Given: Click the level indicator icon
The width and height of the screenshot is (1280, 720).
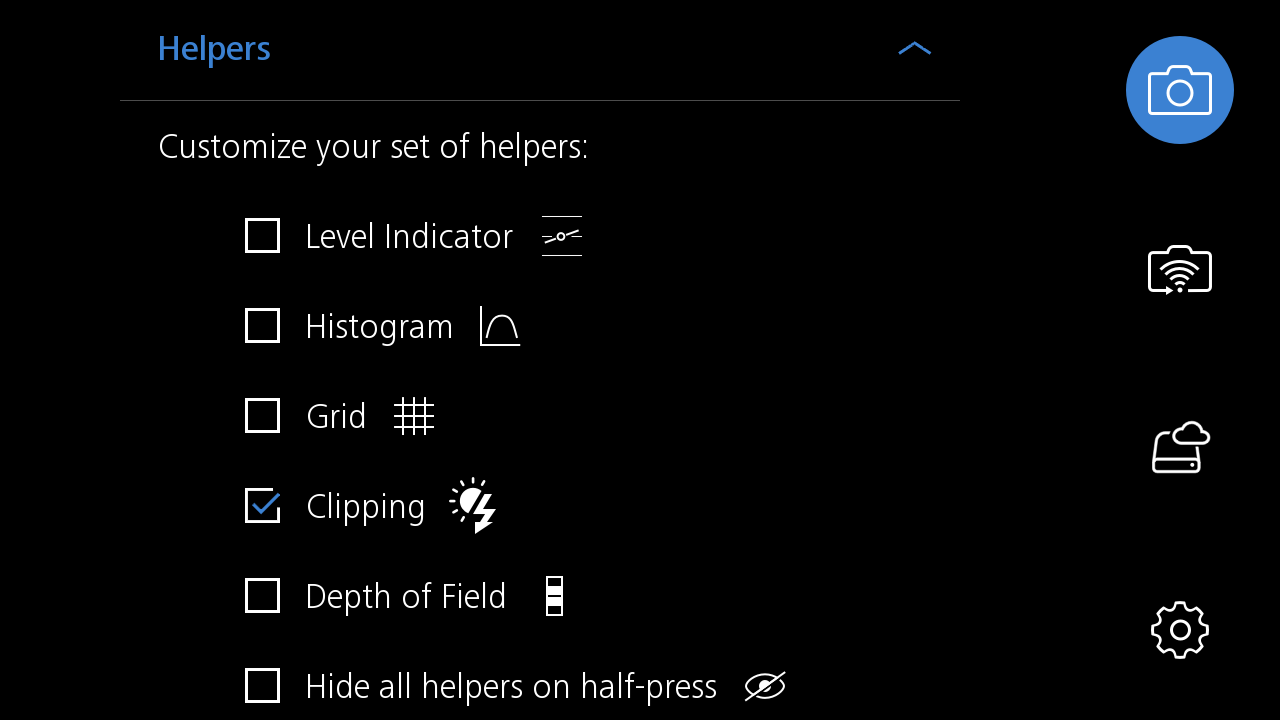Looking at the screenshot, I should pos(561,236).
